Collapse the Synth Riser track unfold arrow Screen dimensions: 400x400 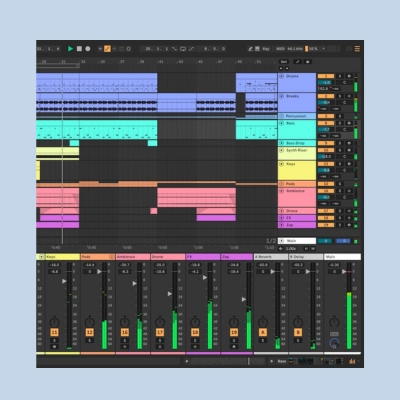click(281, 150)
